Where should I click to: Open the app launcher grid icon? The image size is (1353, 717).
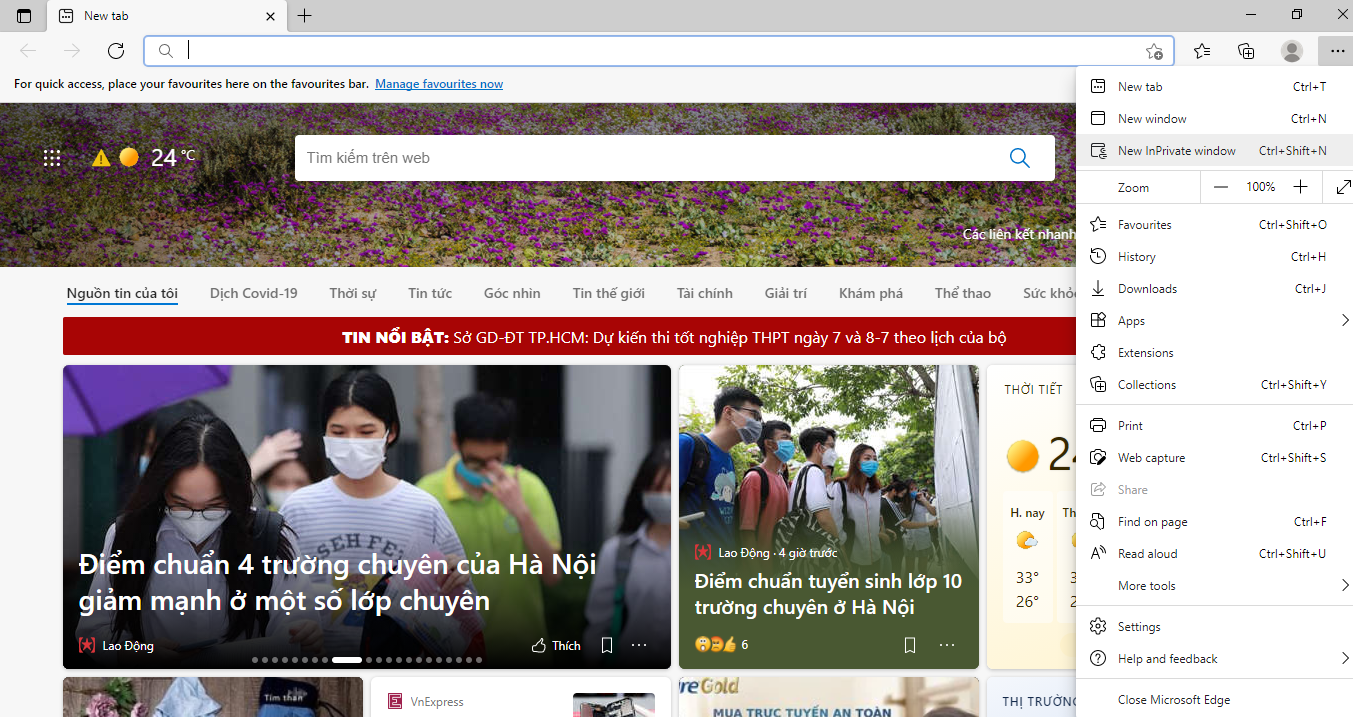coord(52,158)
